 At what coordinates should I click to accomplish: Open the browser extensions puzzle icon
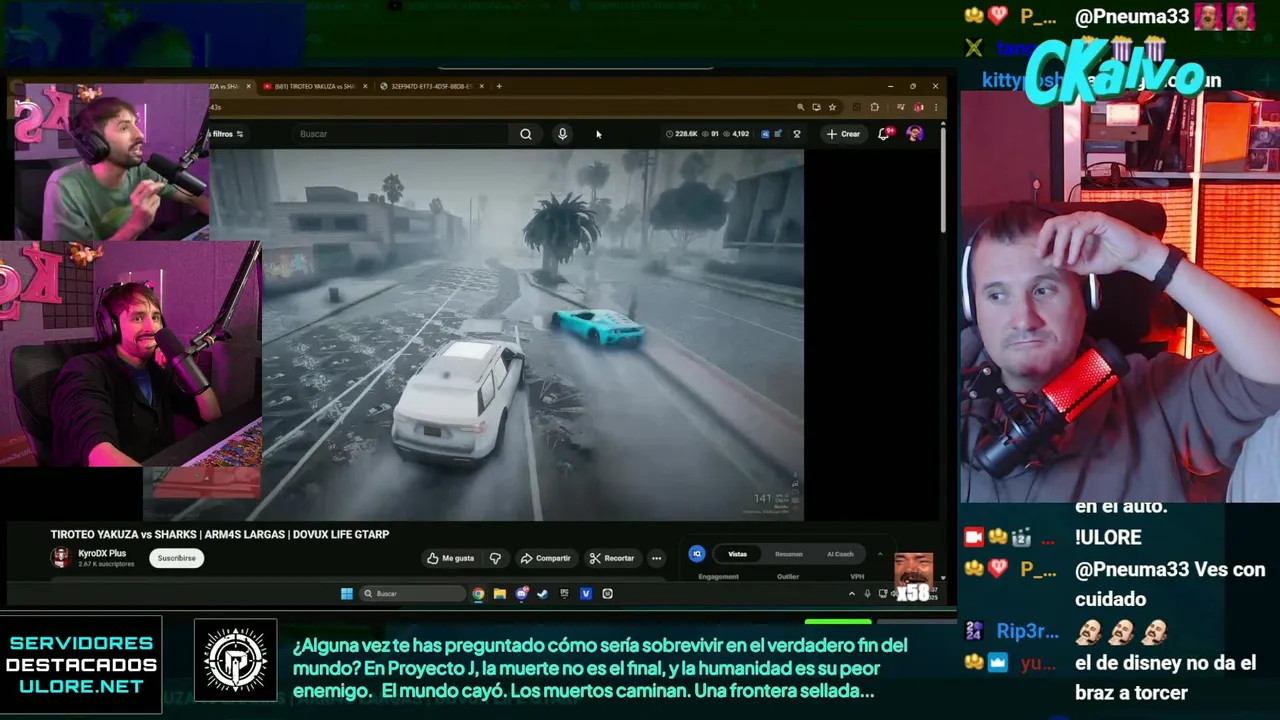click(x=874, y=107)
